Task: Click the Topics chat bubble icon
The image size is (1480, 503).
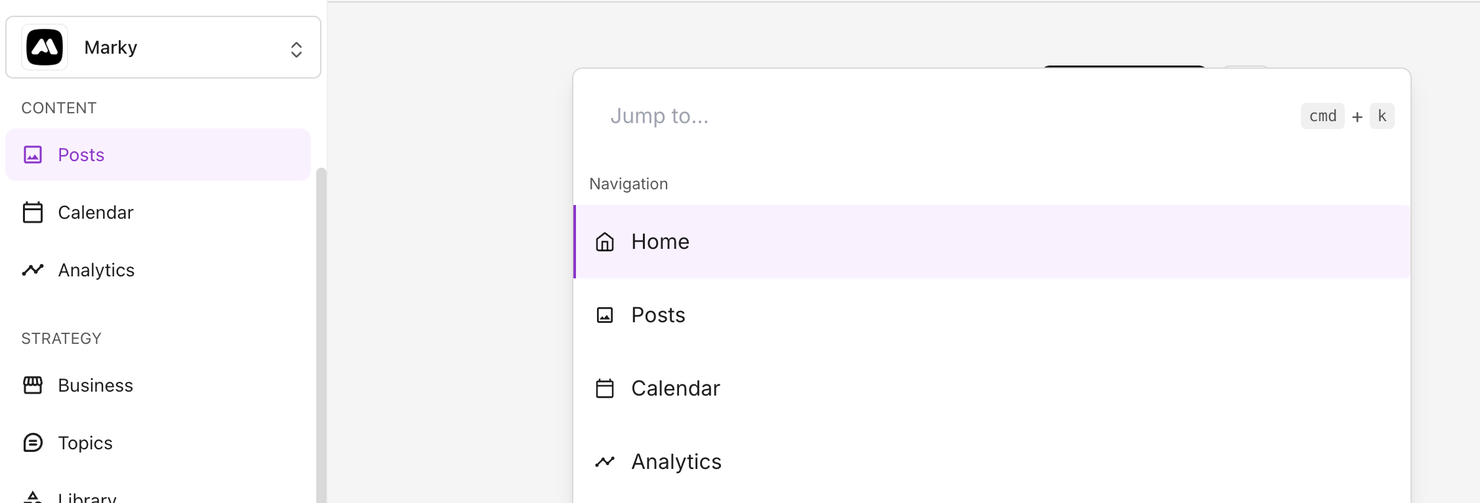Action: click(33, 443)
